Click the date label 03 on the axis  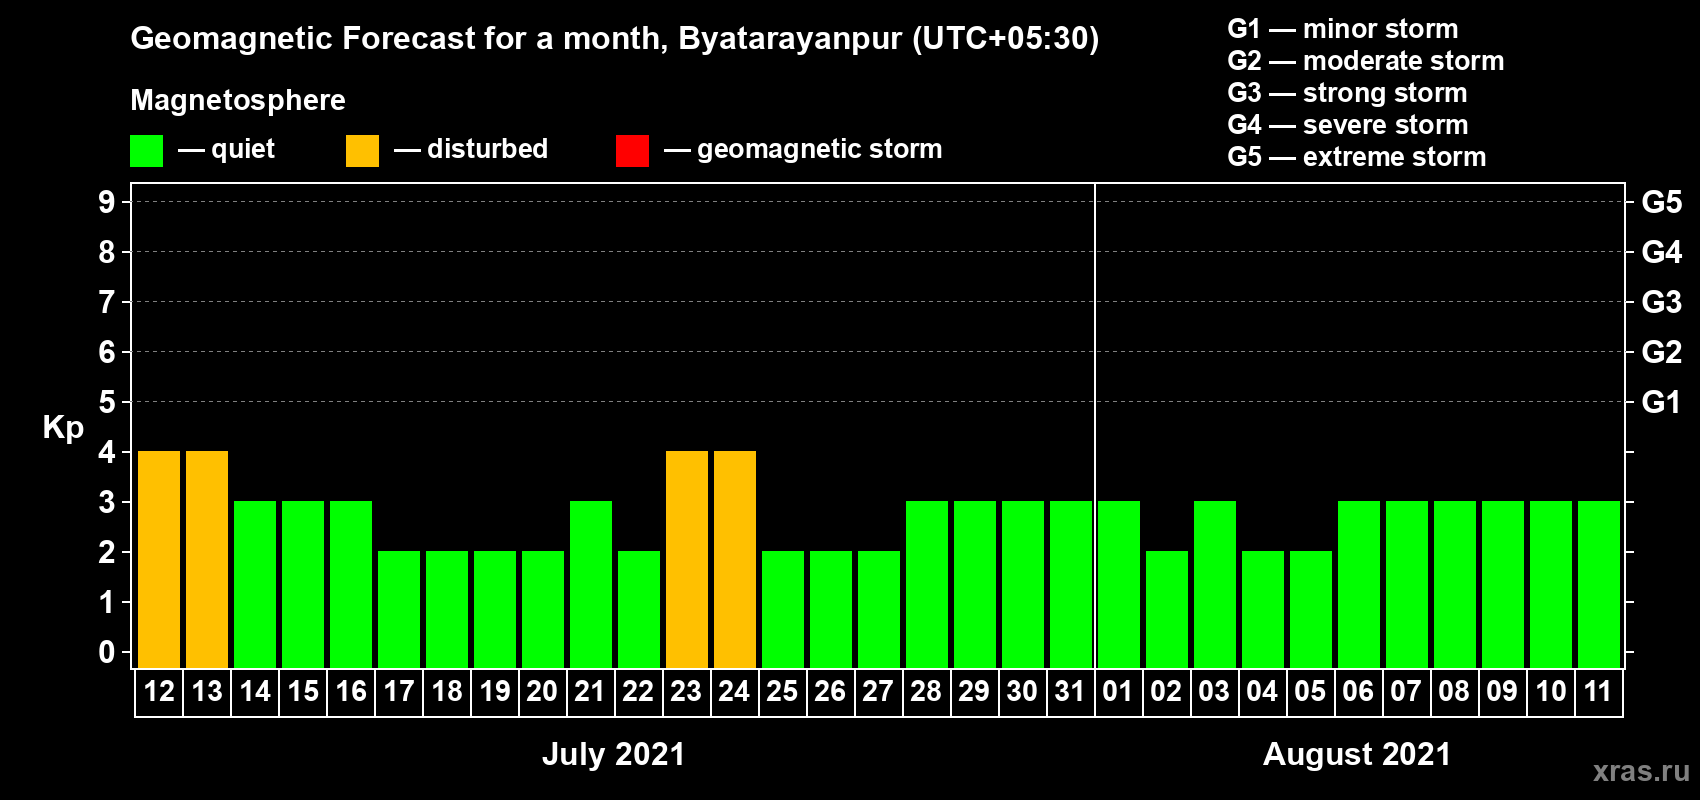click(1215, 692)
